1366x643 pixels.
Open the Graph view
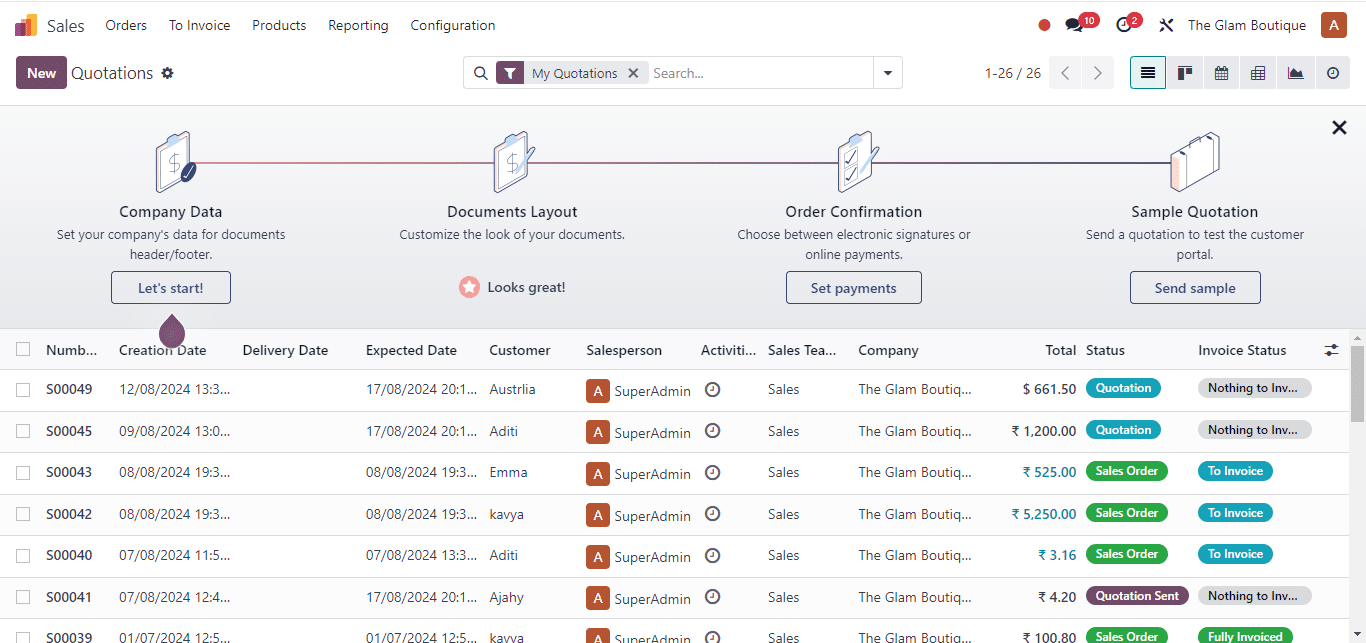[x=1294, y=72]
